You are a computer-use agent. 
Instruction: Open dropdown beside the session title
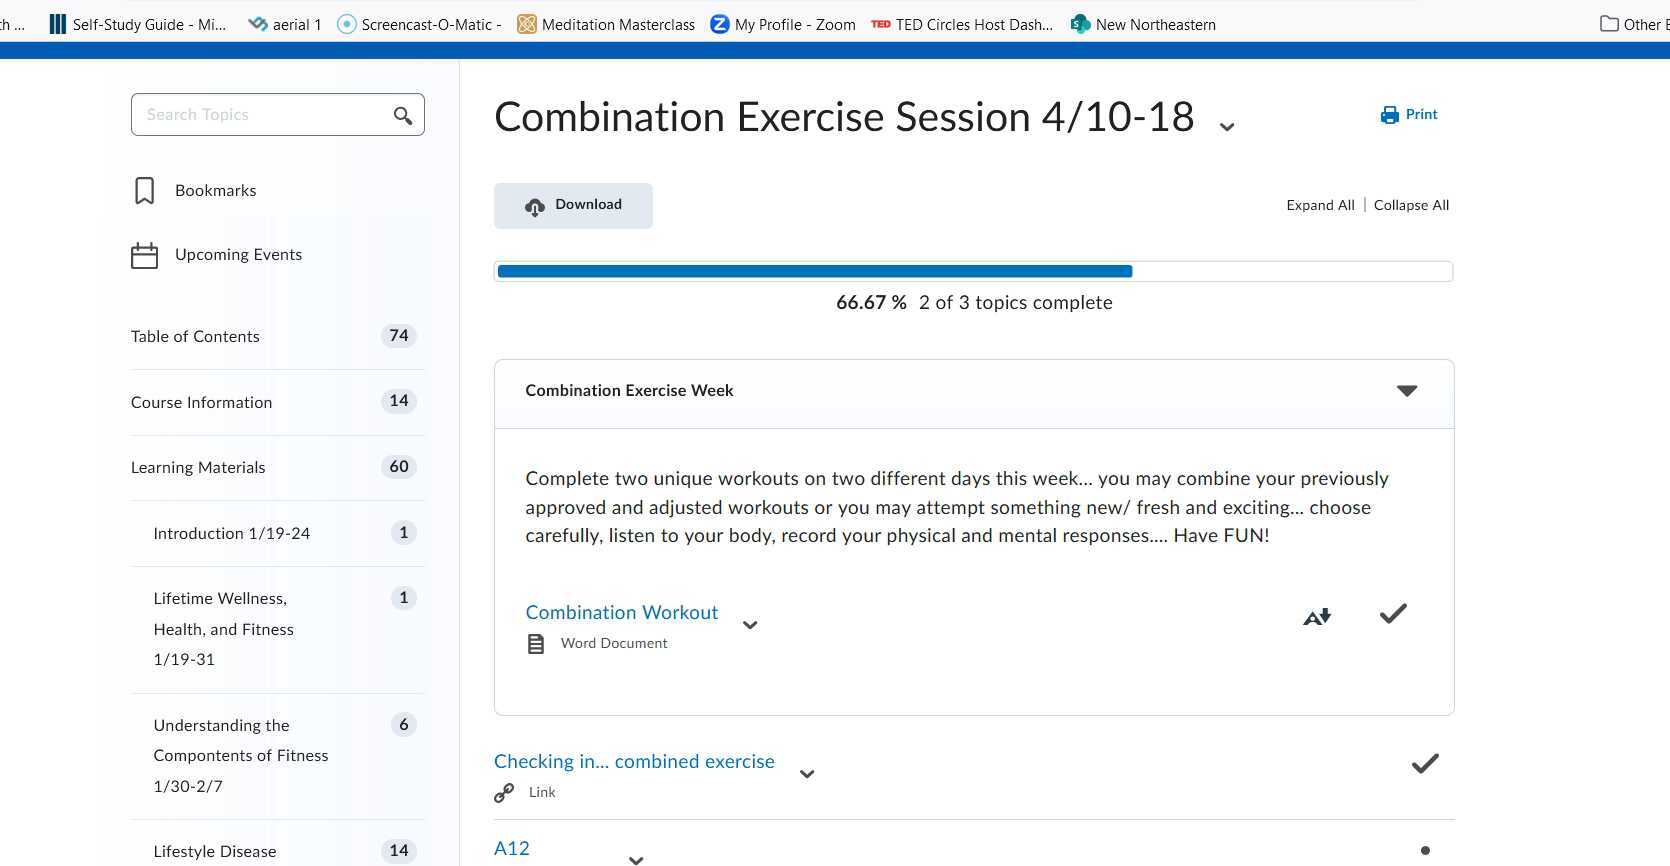(1227, 127)
